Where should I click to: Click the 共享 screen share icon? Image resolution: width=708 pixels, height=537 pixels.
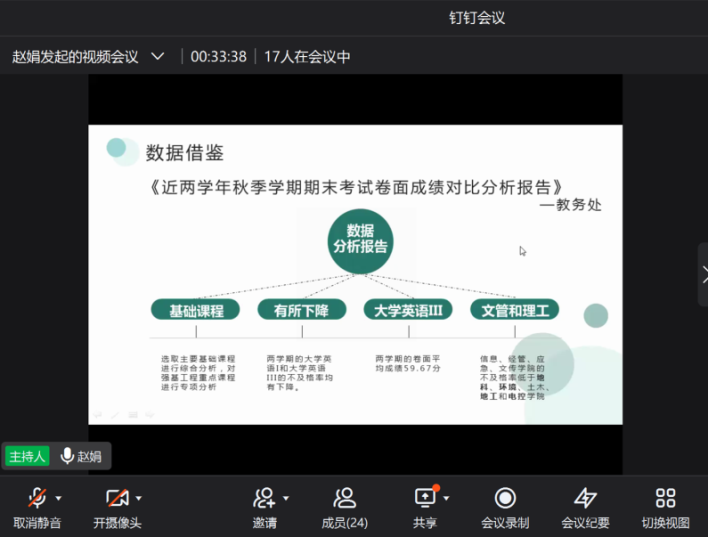click(425, 498)
